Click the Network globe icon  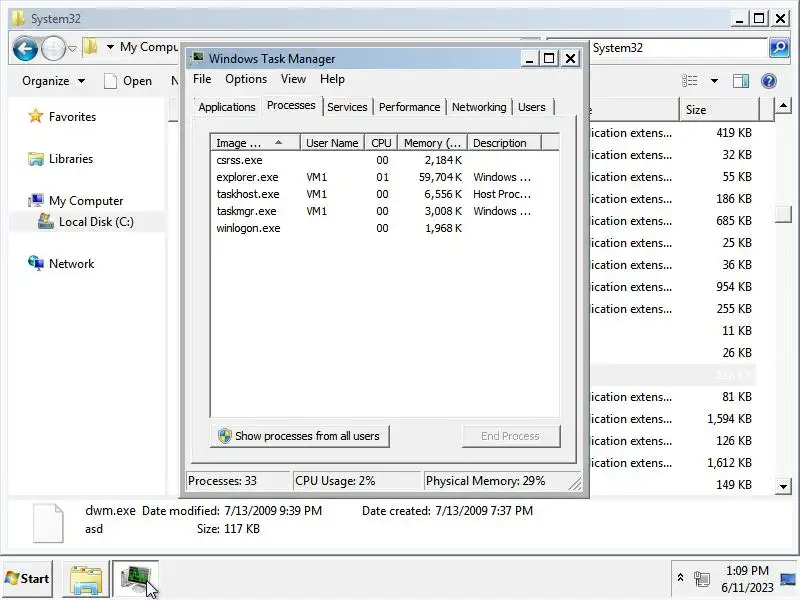pyautogui.click(x=36, y=263)
